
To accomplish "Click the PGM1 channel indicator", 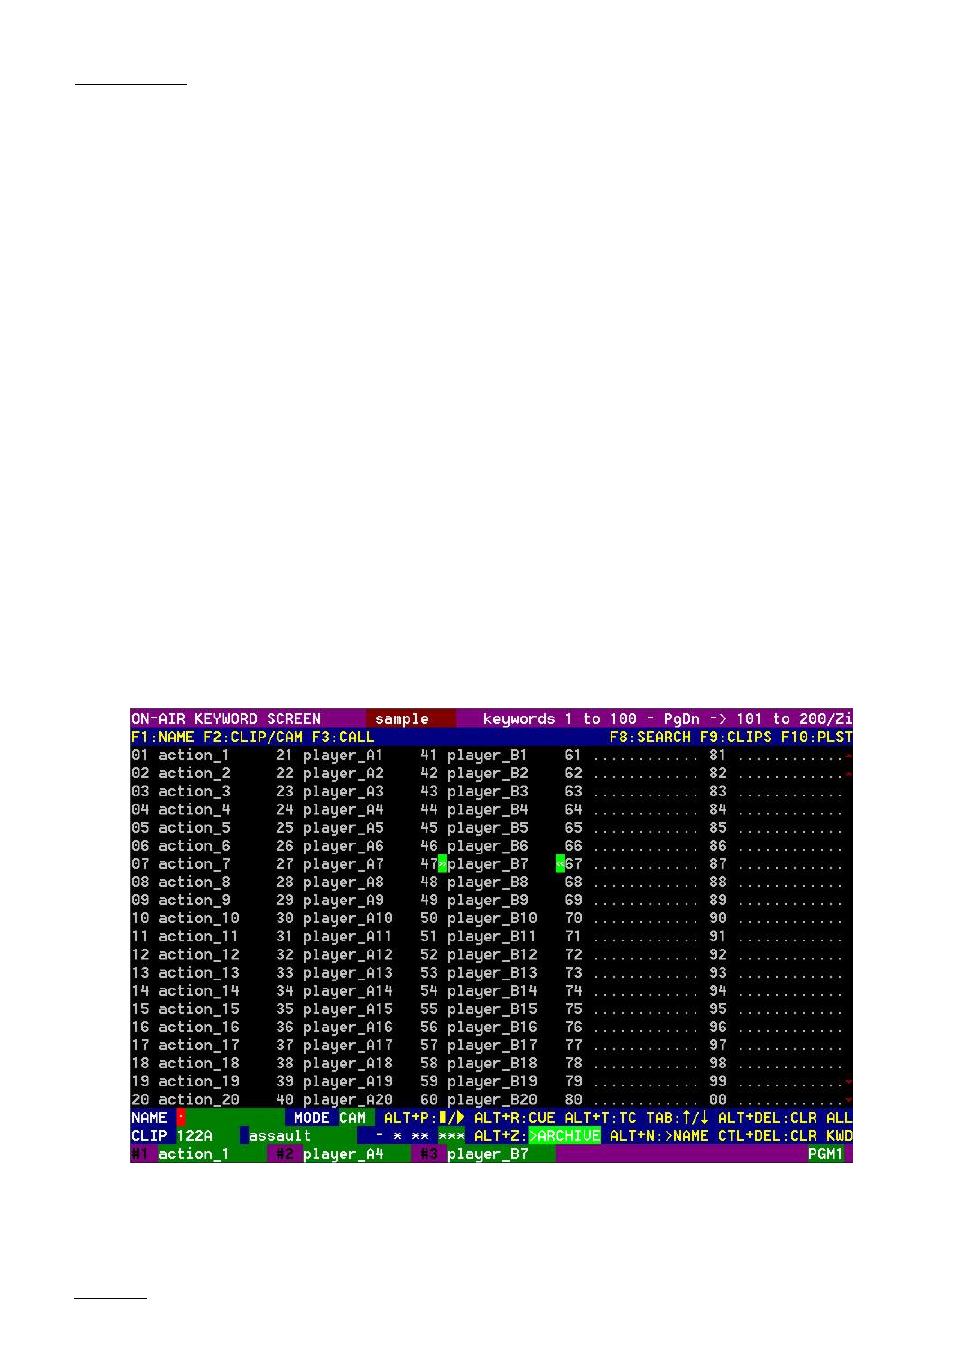I will point(826,1154).
